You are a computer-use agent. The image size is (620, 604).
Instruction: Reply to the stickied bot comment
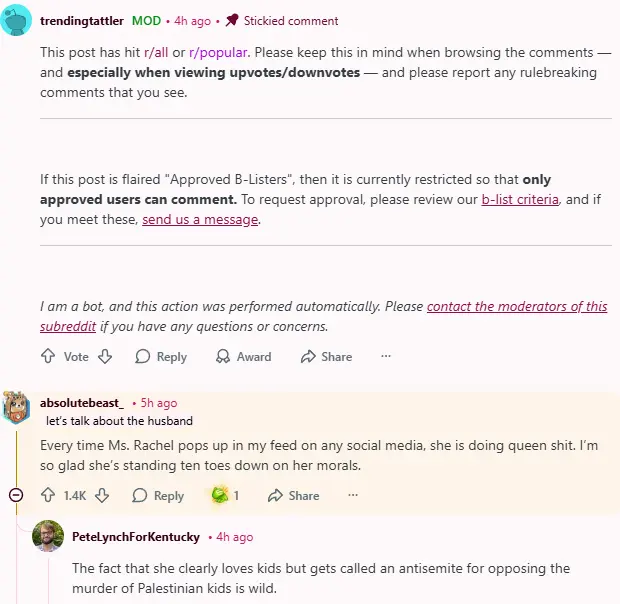tap(161, 357)
